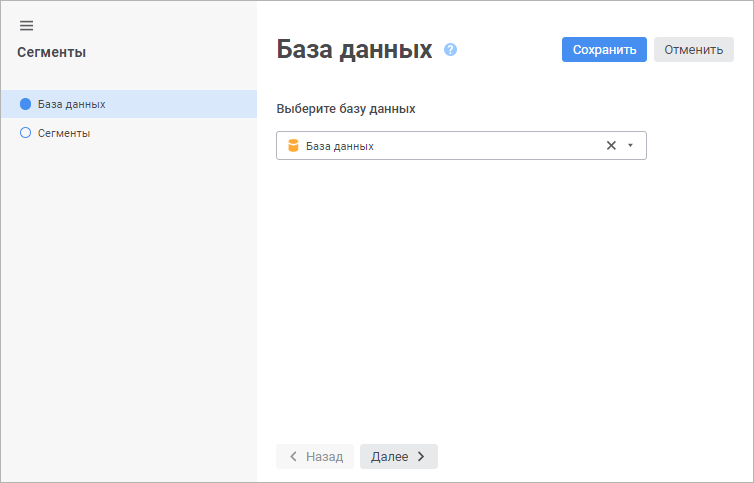Viewport: 754px width, 483px height.
Task: Click the large База данных page heading
Action: (x=354, y=50)
